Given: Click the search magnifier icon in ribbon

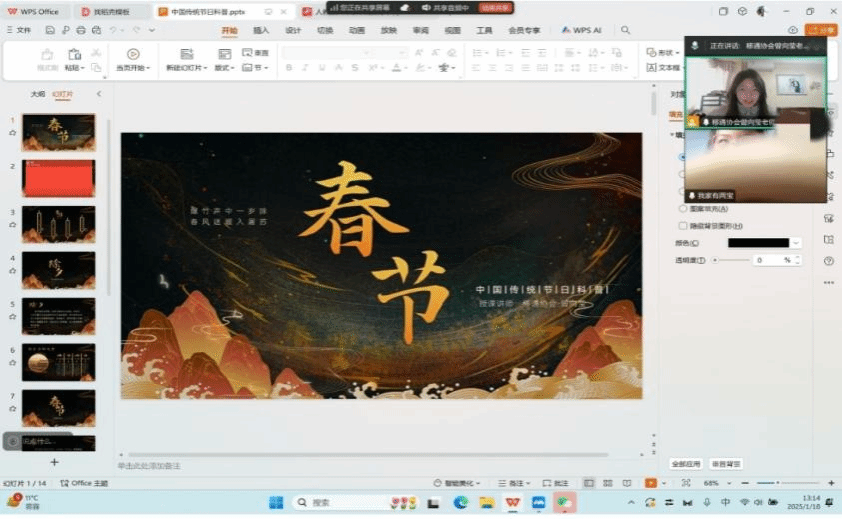Looking at the screenshot, I should pyautogui.click(x=626, y=31).
